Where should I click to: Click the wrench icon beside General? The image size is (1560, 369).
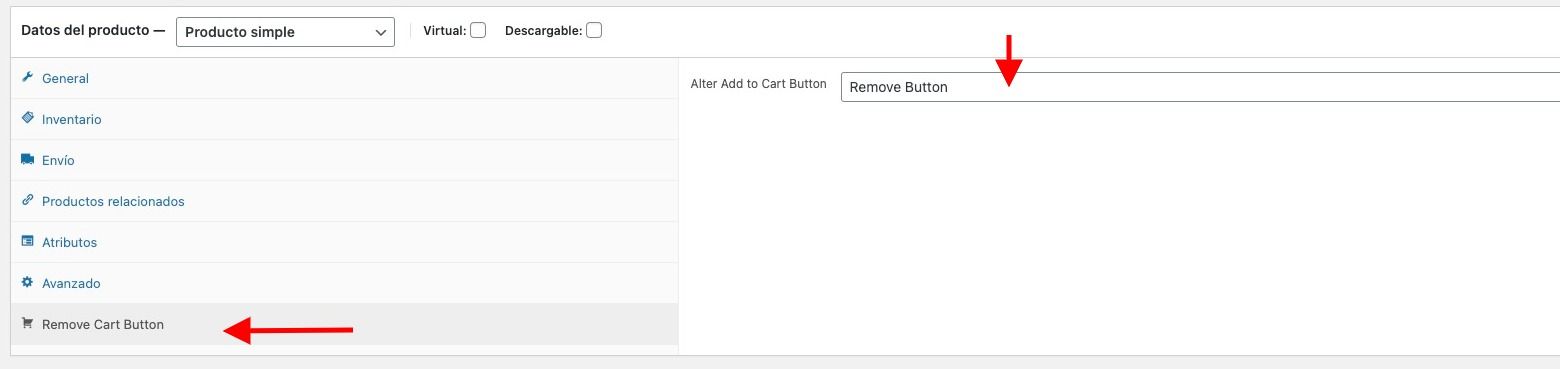tap(28, 78)
